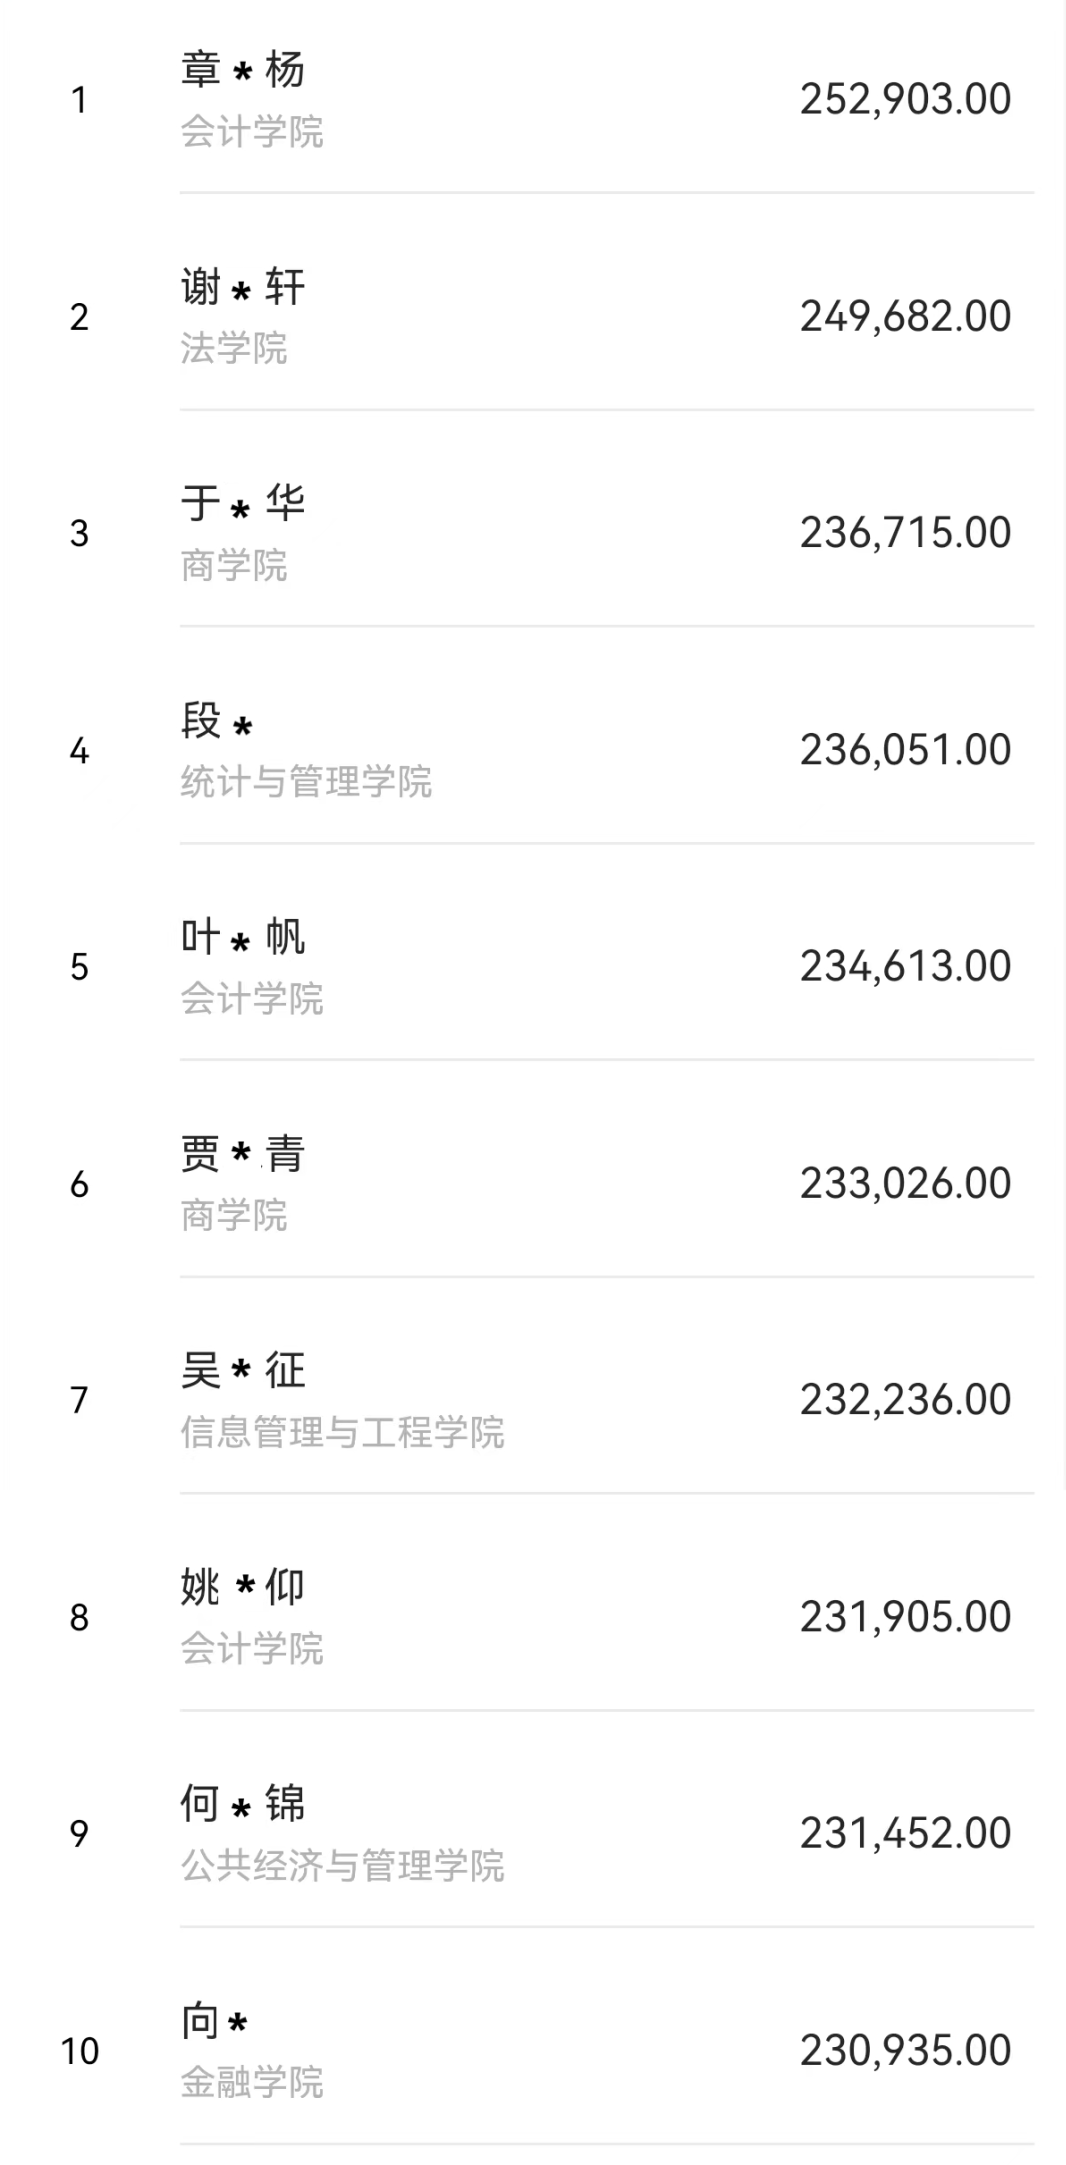Click the 统计与管理学院 department label
1066x2165 pixels.
pyautogui.click(x=306, y=781)
